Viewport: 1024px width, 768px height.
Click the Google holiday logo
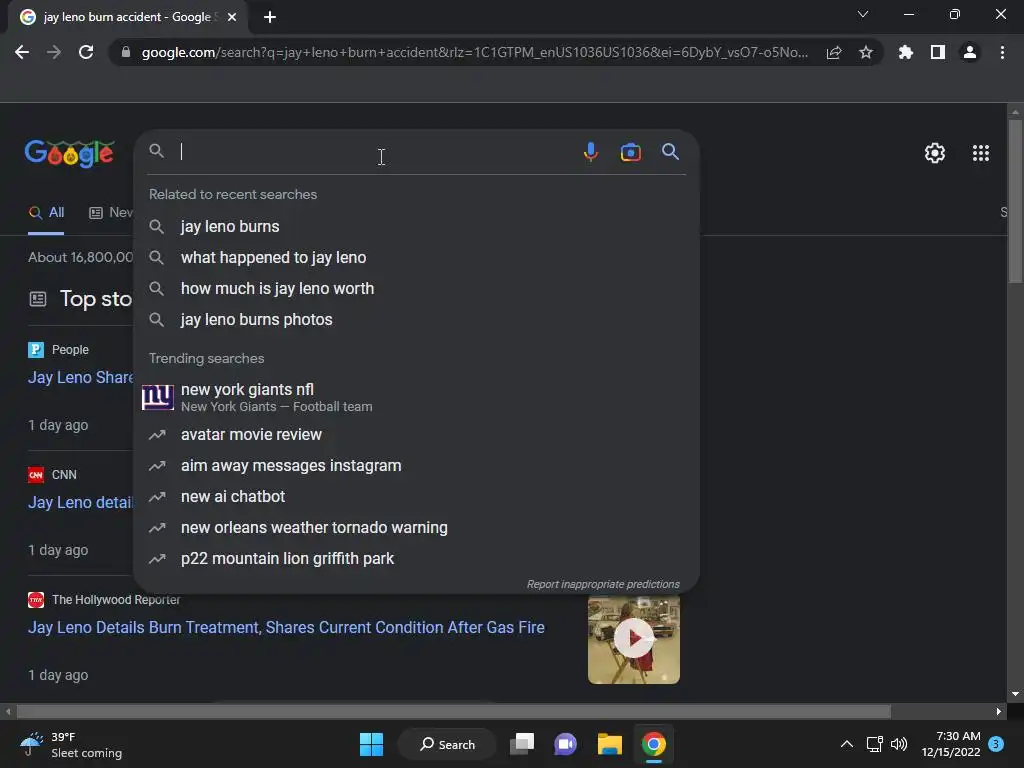pyautogui.click(x=69, y=153)
